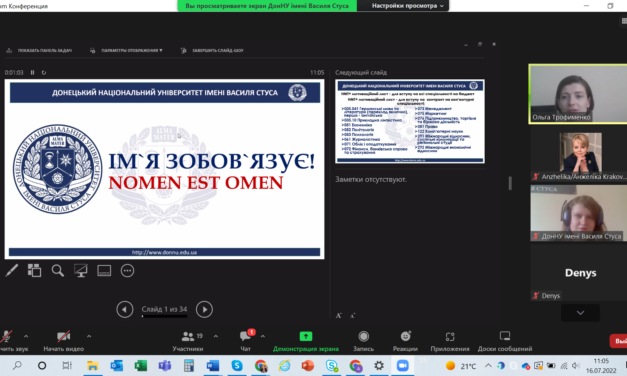Screen dimensions: 627x376
Task: Select the Denys participant tile
Action: point(579,273)
